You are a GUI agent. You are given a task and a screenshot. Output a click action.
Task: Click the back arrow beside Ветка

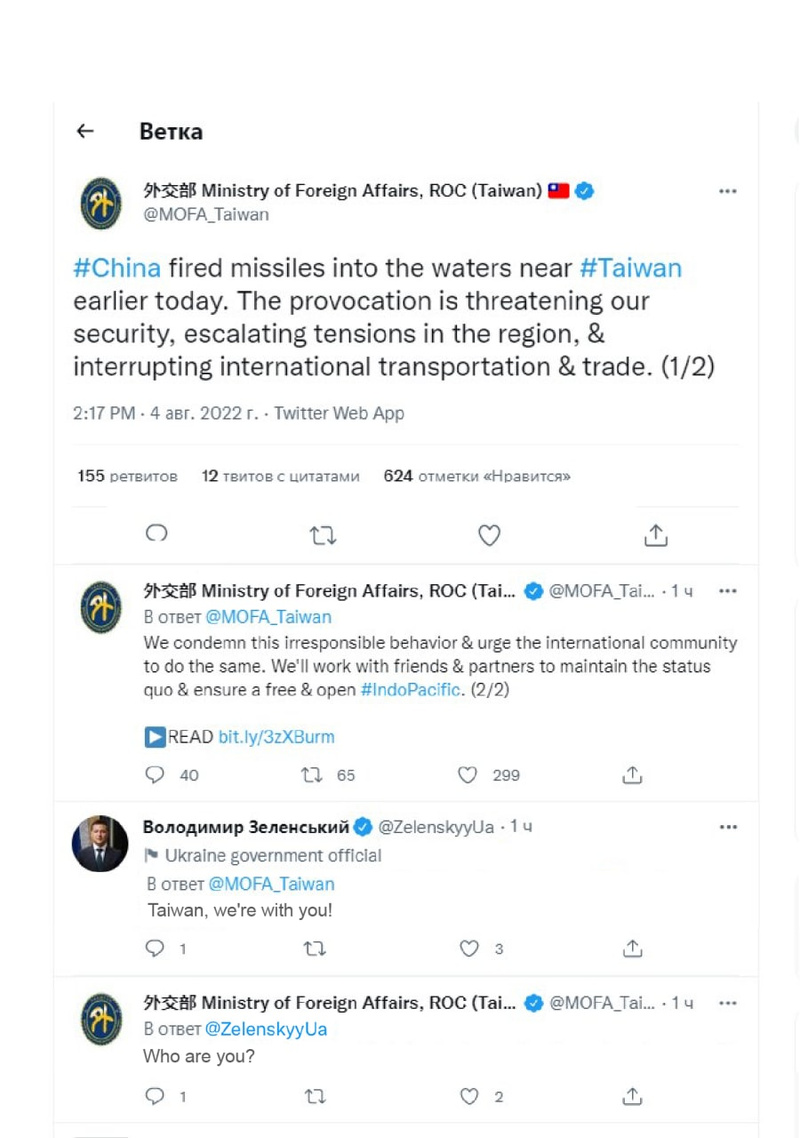pos(85,131)
